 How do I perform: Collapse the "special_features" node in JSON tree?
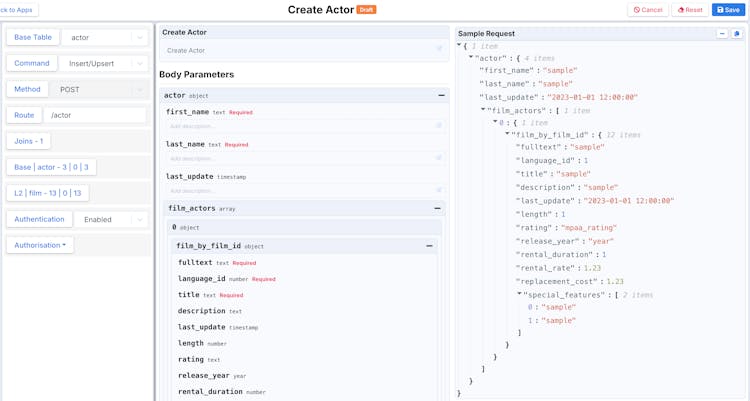520,295
